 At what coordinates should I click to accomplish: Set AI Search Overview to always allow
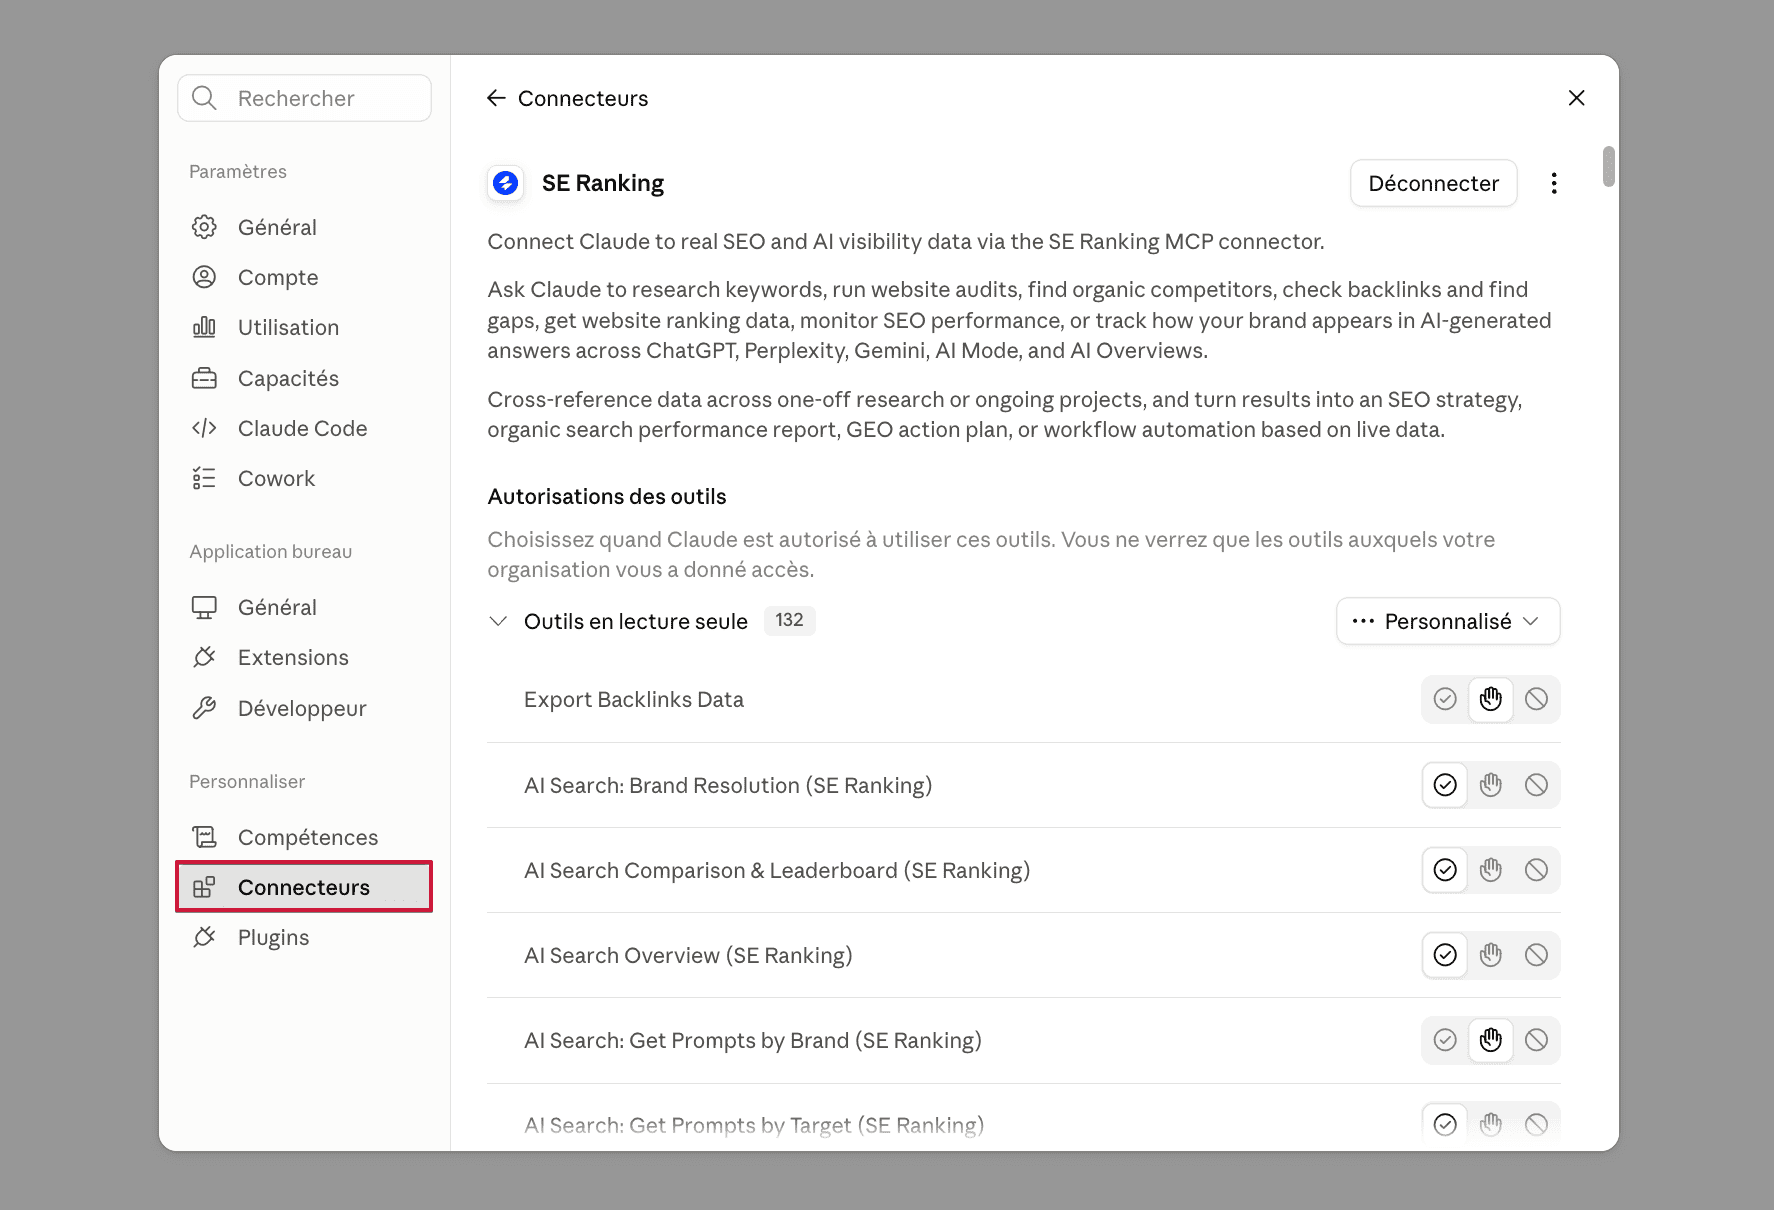1445,955
